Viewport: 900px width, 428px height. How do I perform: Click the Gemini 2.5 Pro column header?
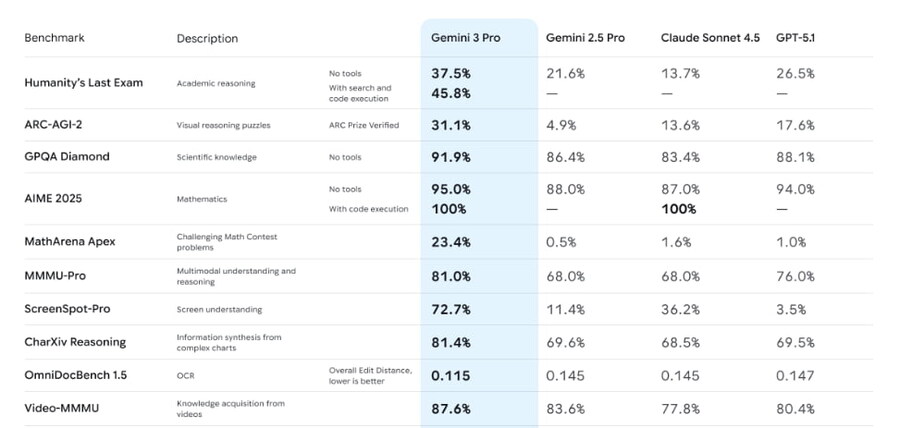point(585,38)
